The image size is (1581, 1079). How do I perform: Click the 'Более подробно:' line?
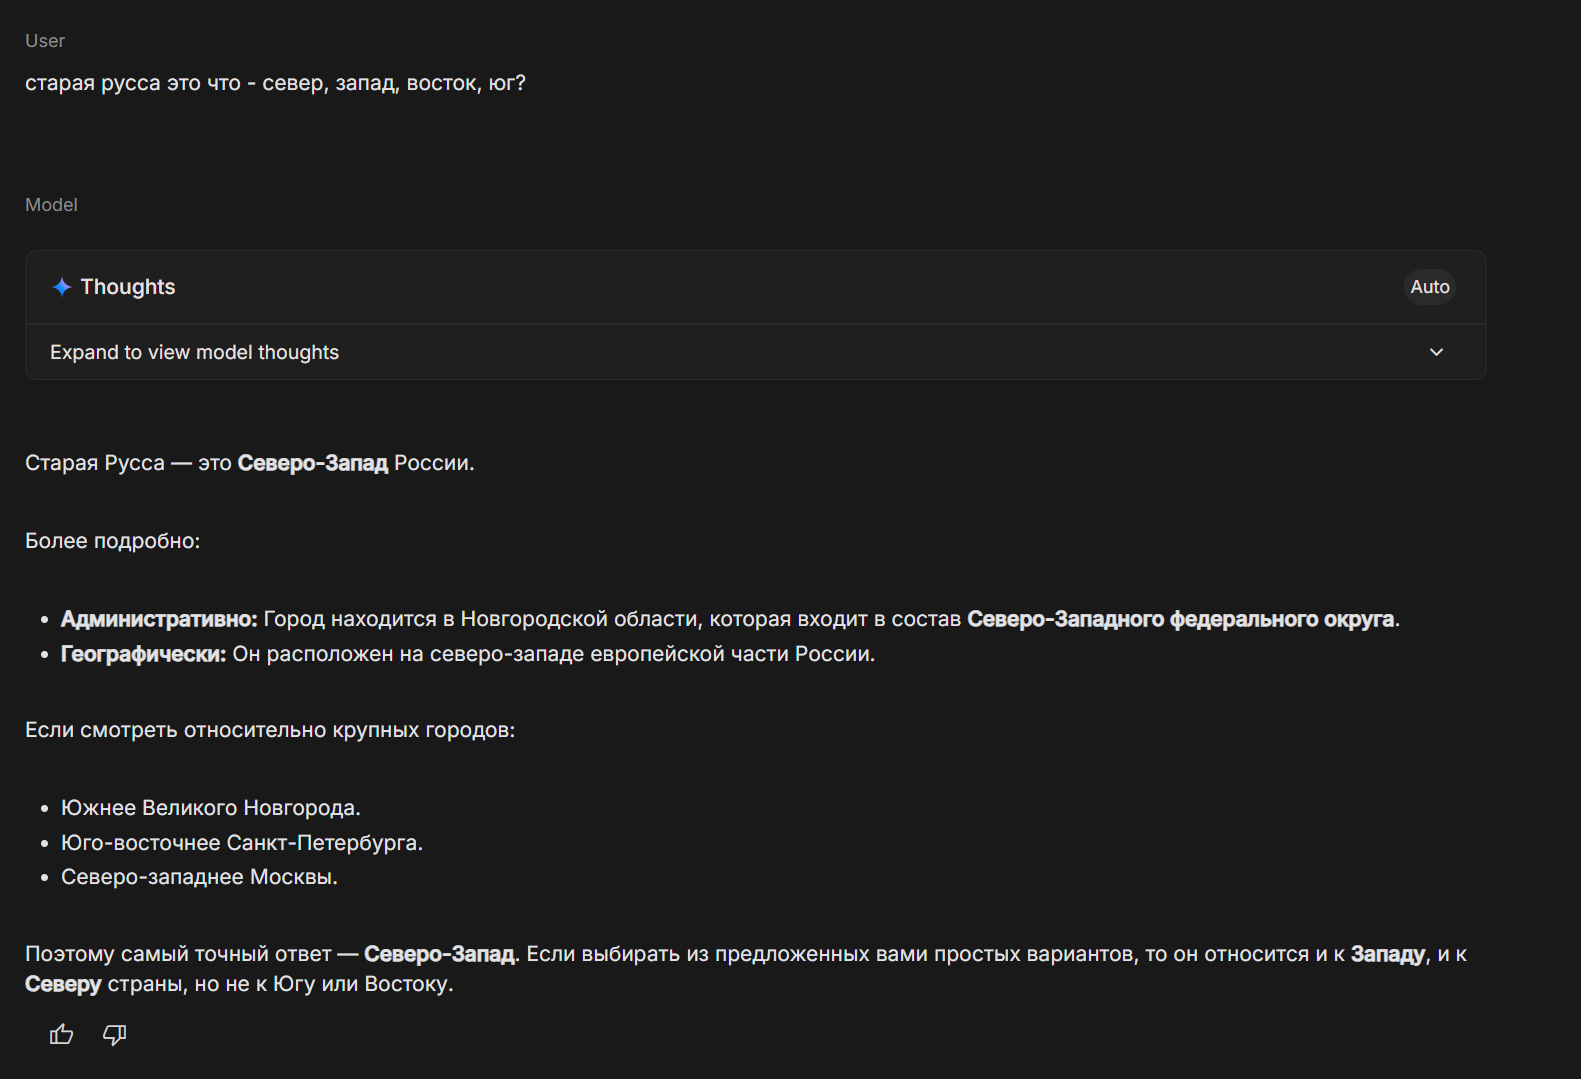pyautogui.click(x=112, y=541)
